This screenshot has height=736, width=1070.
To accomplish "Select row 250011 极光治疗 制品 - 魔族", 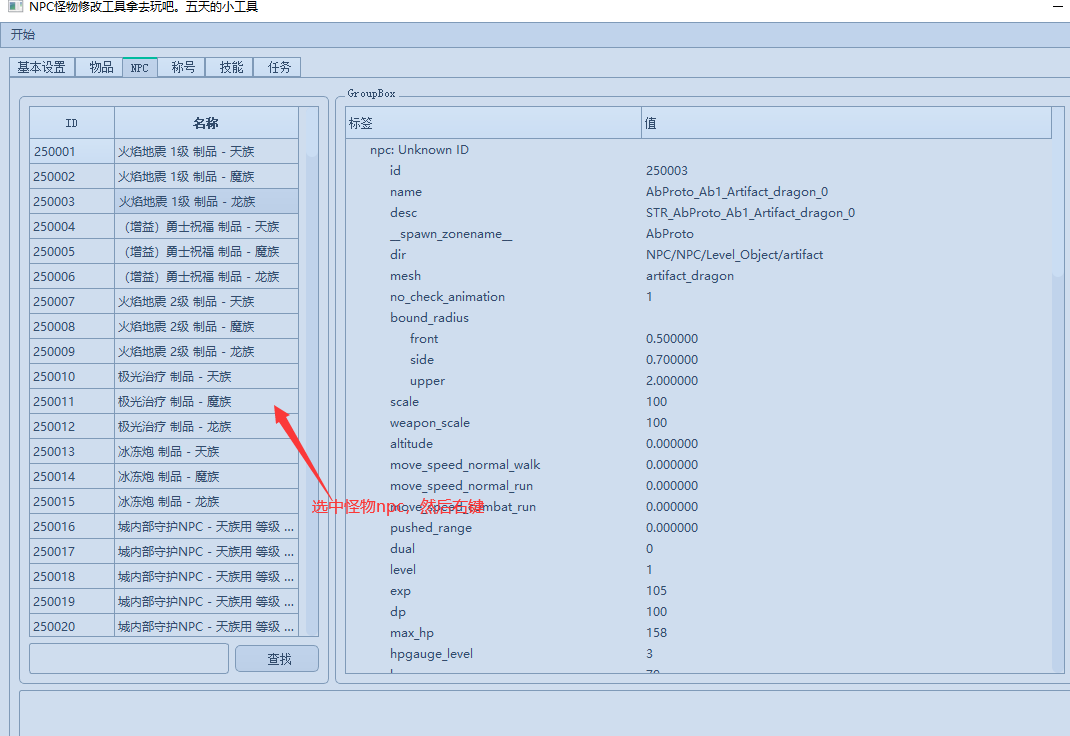I will click(x=164, y=401).
